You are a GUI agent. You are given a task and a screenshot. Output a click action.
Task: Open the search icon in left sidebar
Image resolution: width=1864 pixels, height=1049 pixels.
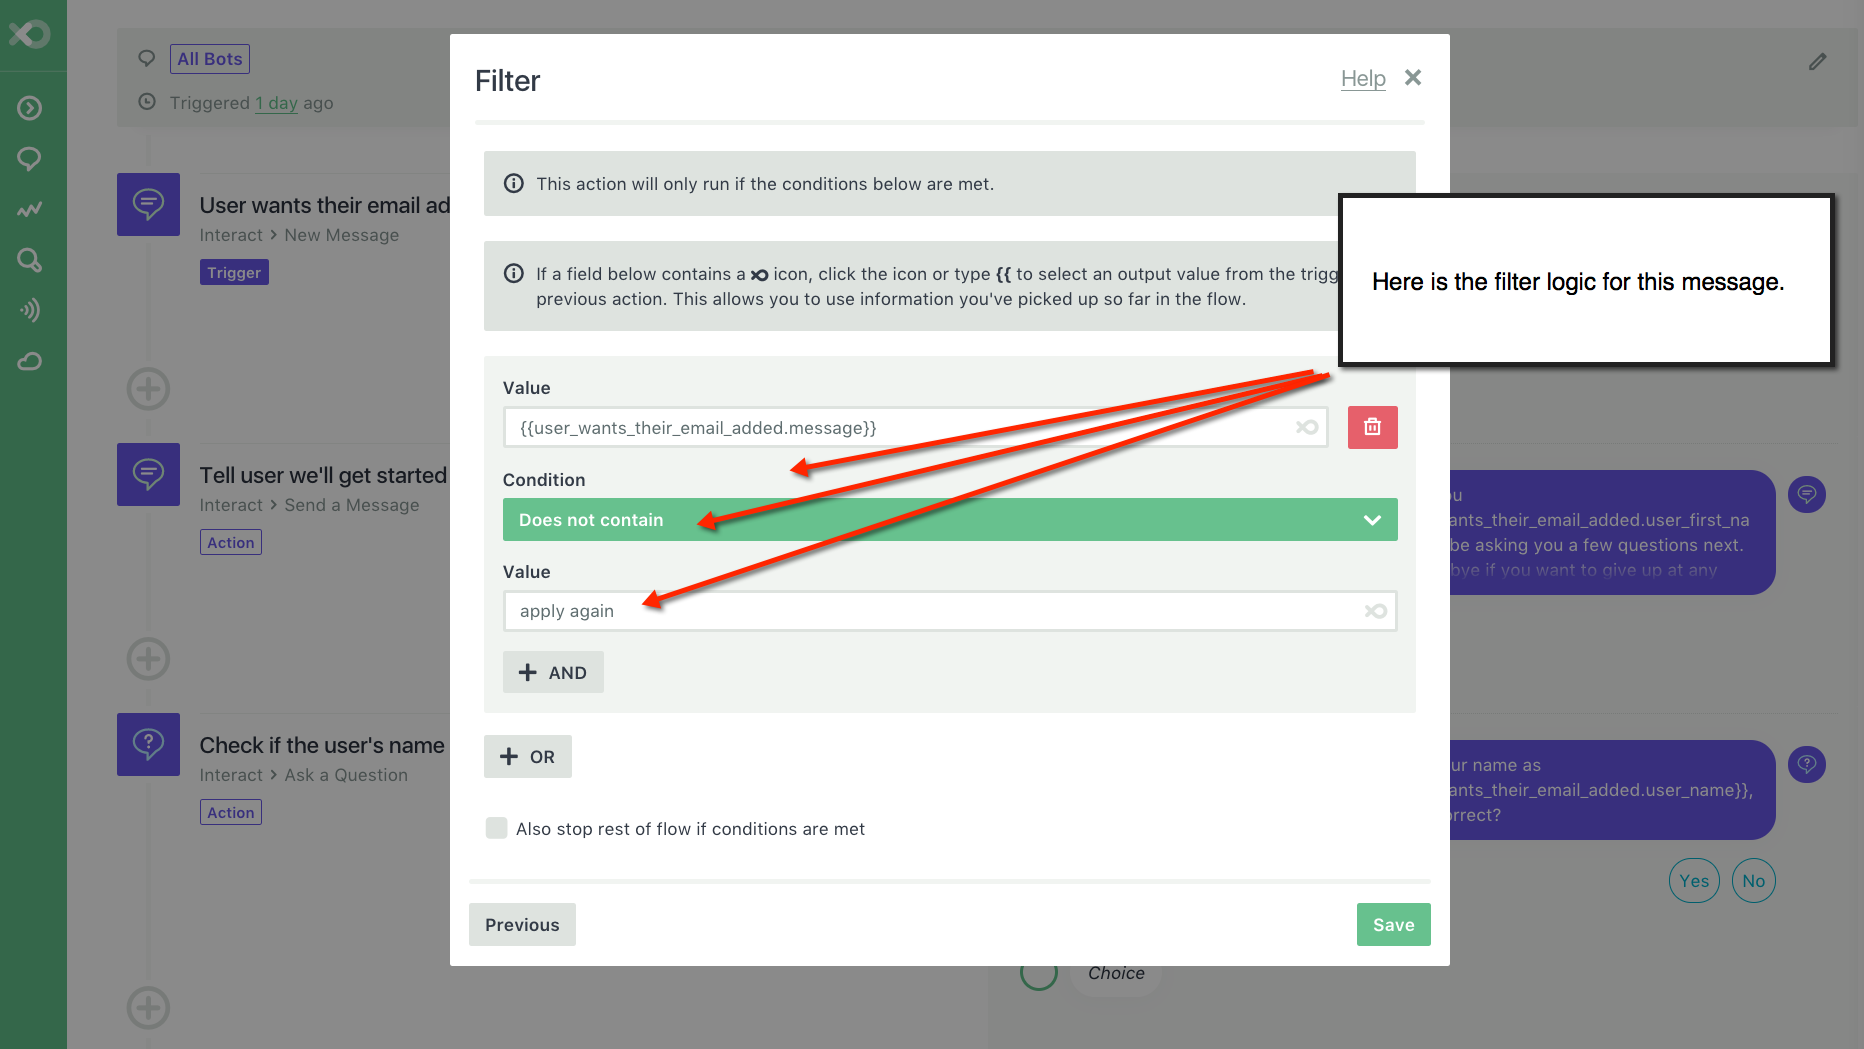tap(30, 260)
